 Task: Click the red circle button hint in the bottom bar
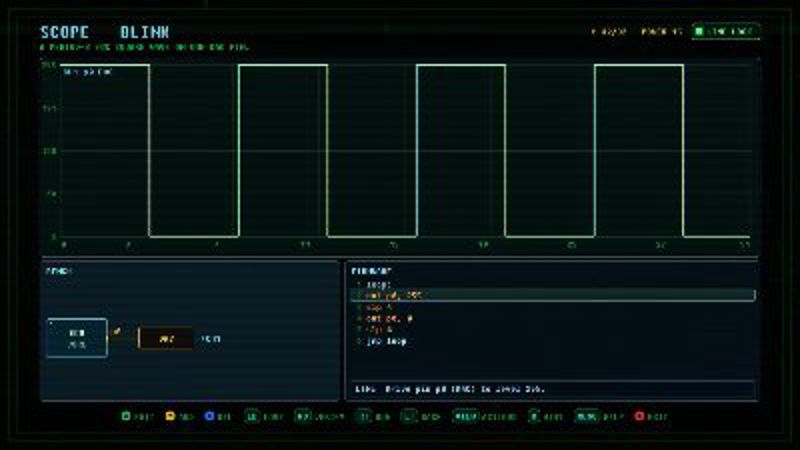click(639, 416)
